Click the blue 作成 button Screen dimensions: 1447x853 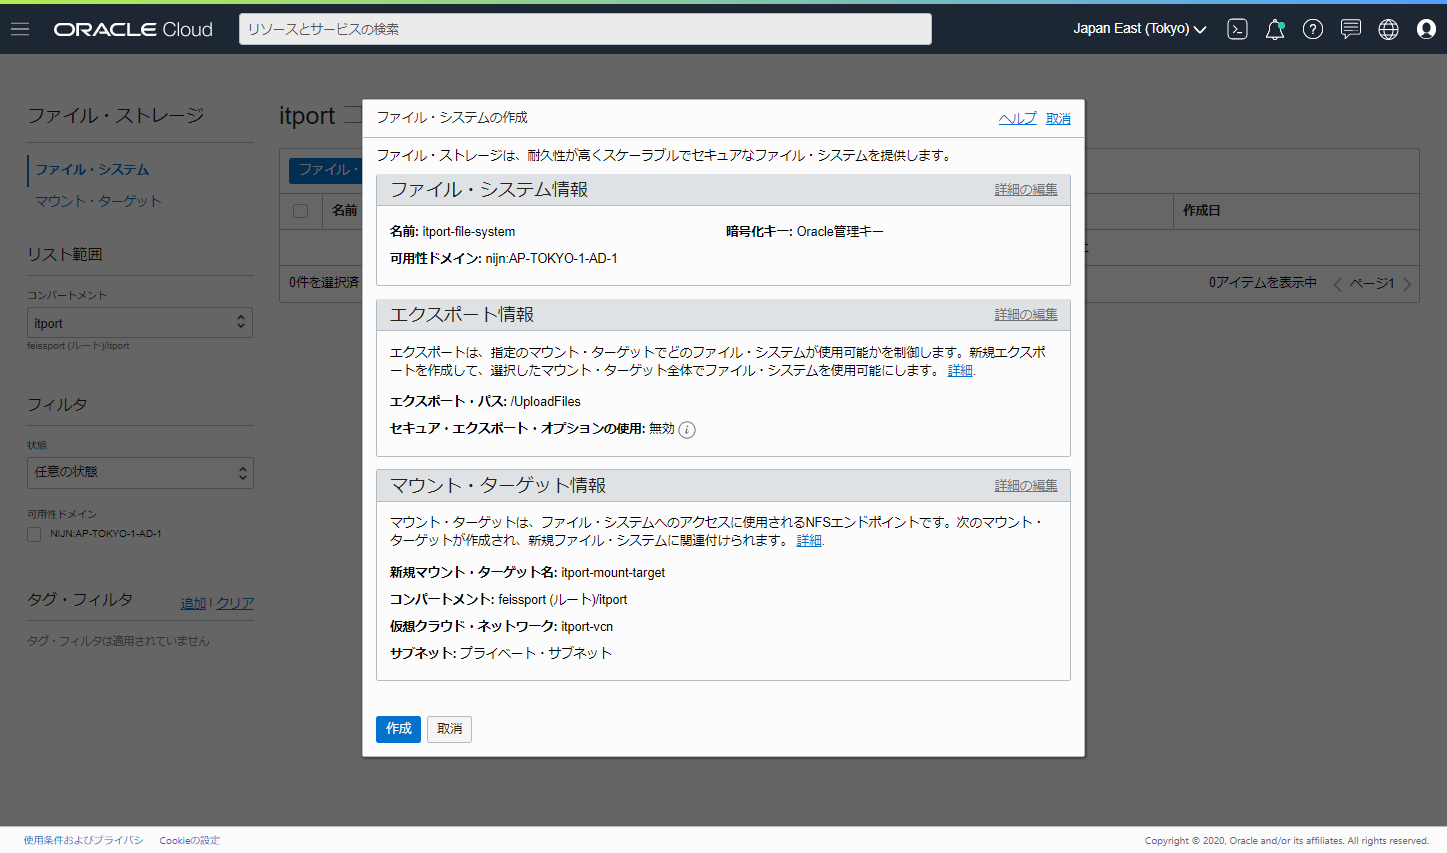[398, 729]
